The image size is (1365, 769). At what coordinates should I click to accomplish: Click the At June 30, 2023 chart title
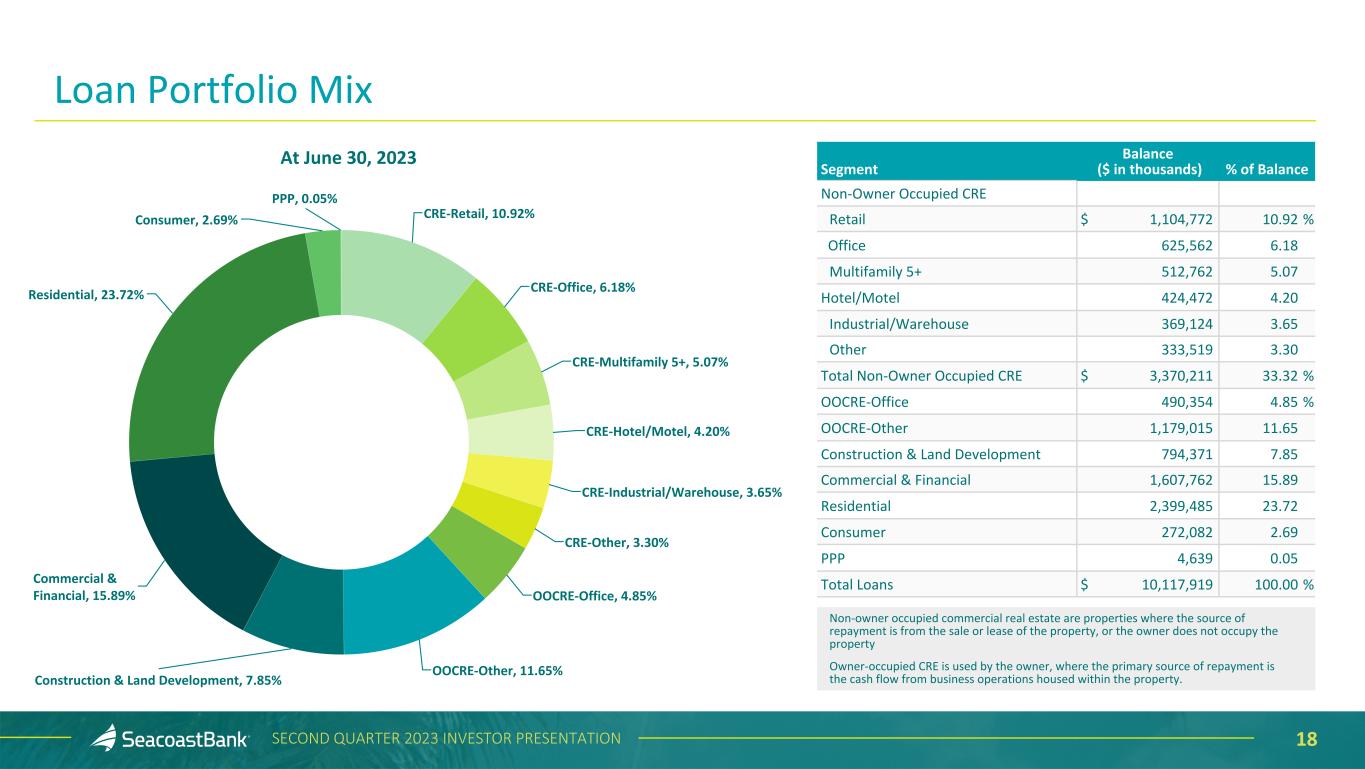click(x=346, y=157)
